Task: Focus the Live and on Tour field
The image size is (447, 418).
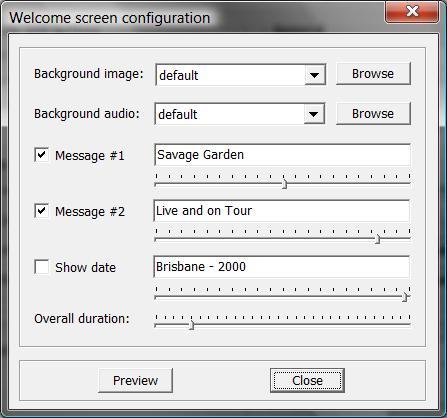Action: (282, 211)
